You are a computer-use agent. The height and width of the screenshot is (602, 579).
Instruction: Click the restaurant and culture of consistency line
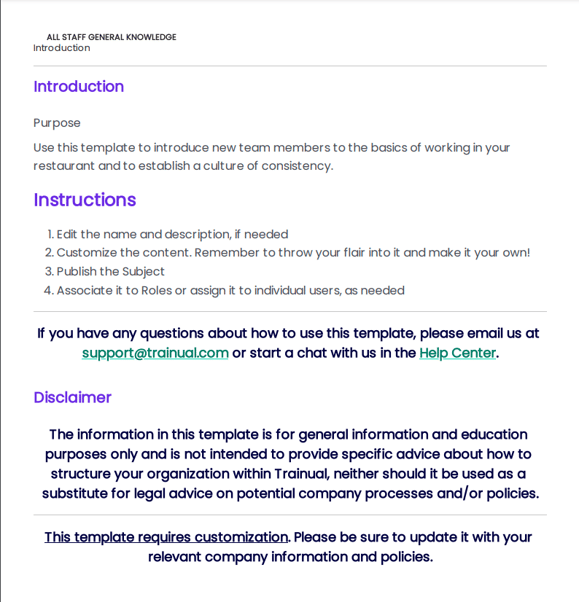pyautogui.click(x=183, y=166)
